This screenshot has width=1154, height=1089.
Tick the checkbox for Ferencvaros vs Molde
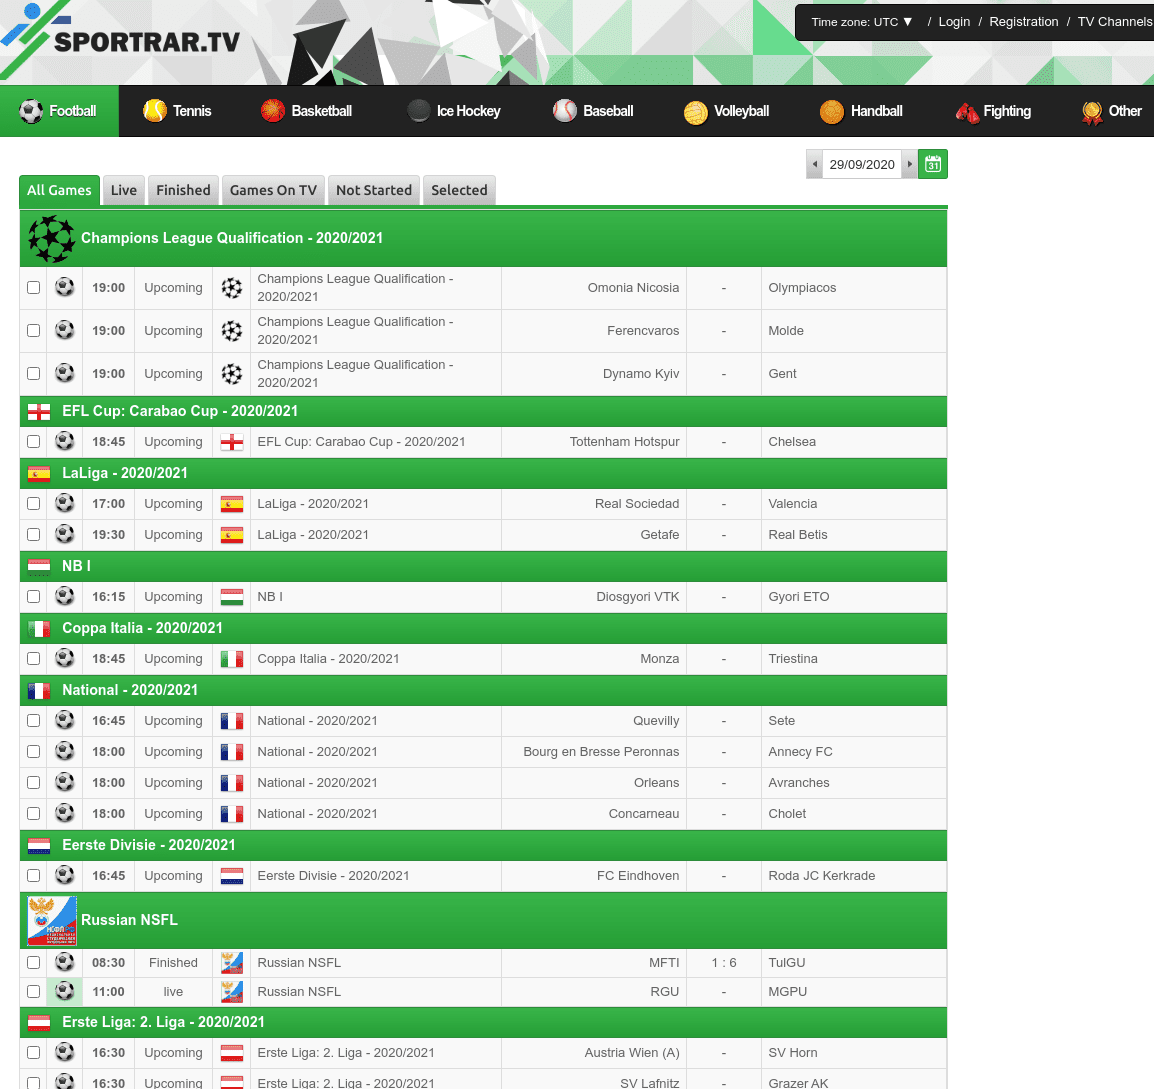[33, 330]
